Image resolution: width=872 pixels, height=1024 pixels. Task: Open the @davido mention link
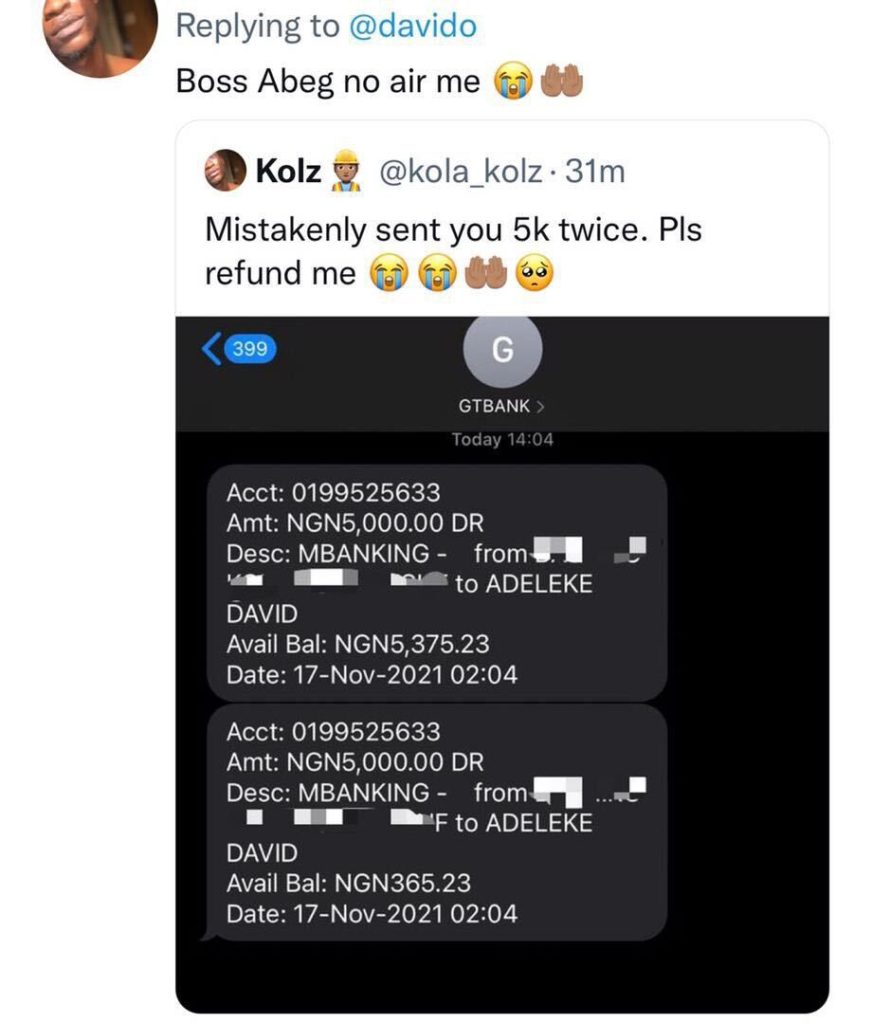click(x=412, y=27)
